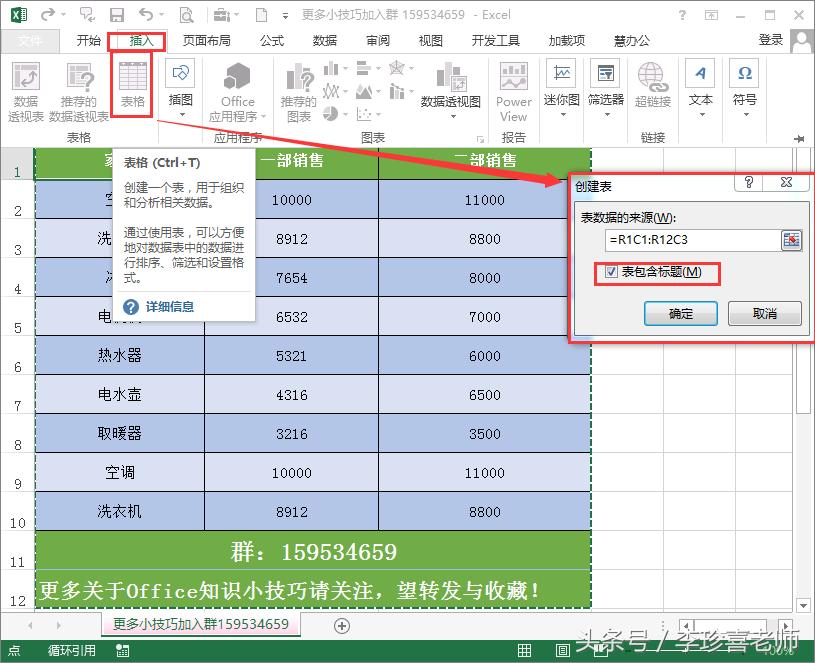Pin the ribbon with the pushpin icon
Viewport: 815px width, 663px height.
click(x=800, y=140)
